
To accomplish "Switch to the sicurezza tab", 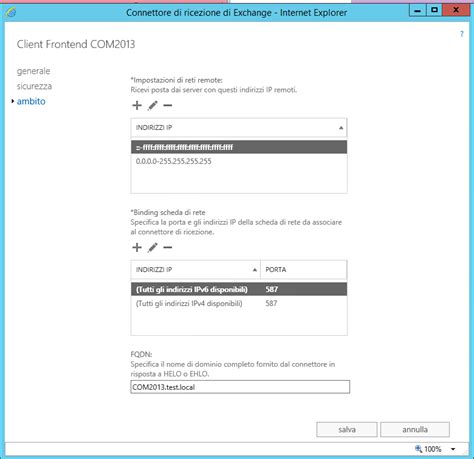I will pos(34,86).
